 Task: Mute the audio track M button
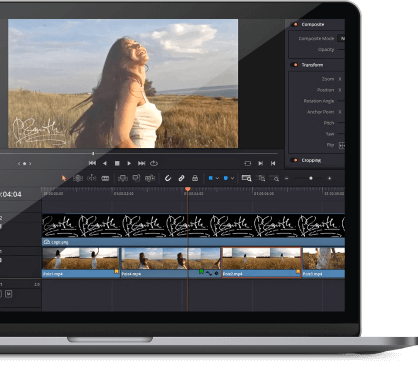9,294
